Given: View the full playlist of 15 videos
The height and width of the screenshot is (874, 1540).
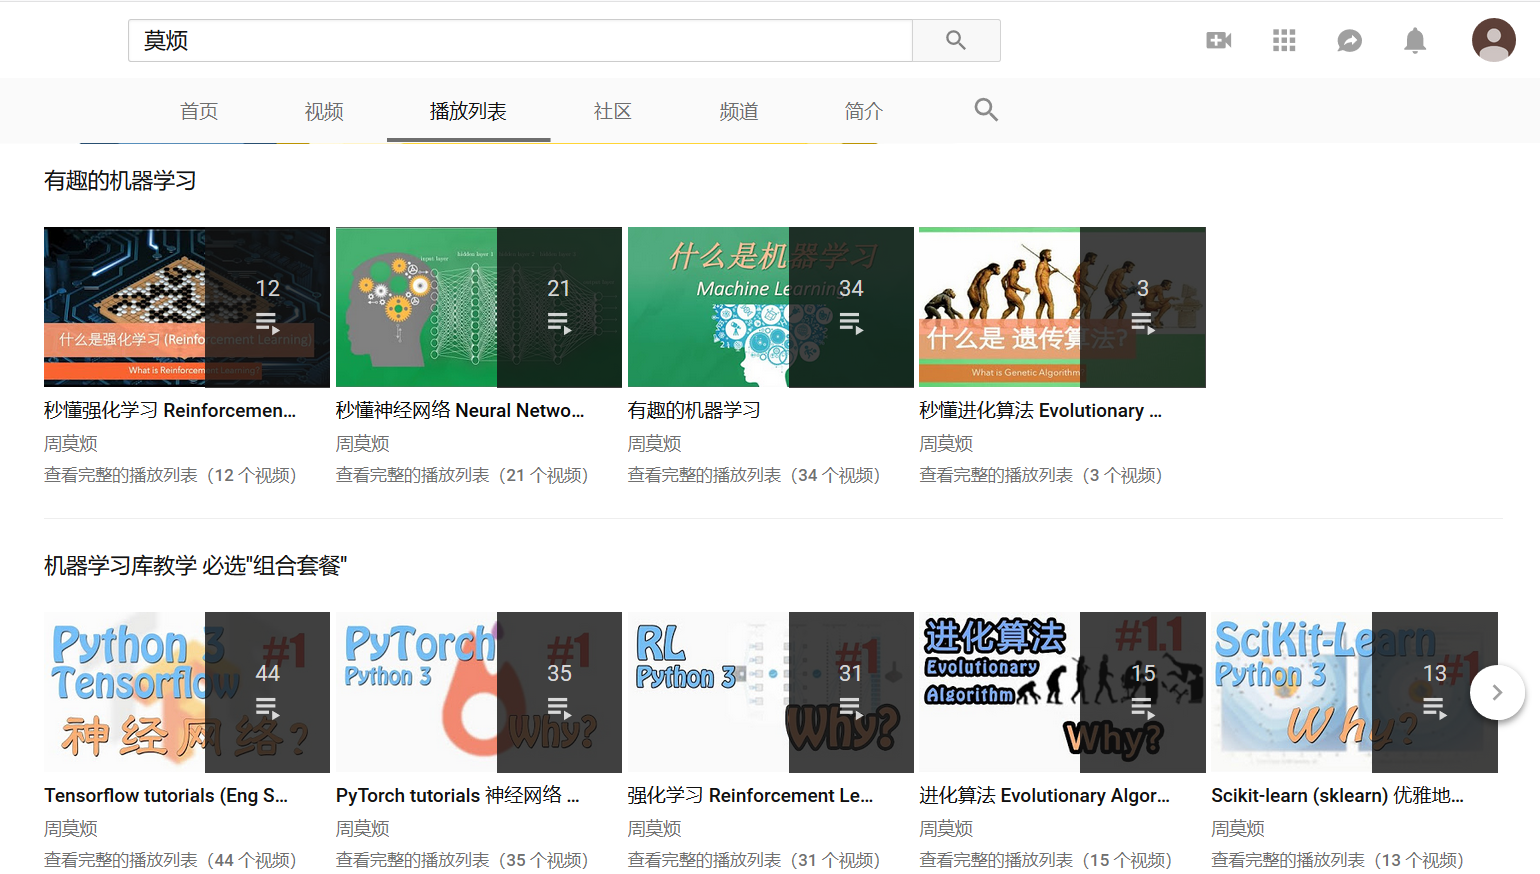Looking at the screenshot, I should 1046,860.
